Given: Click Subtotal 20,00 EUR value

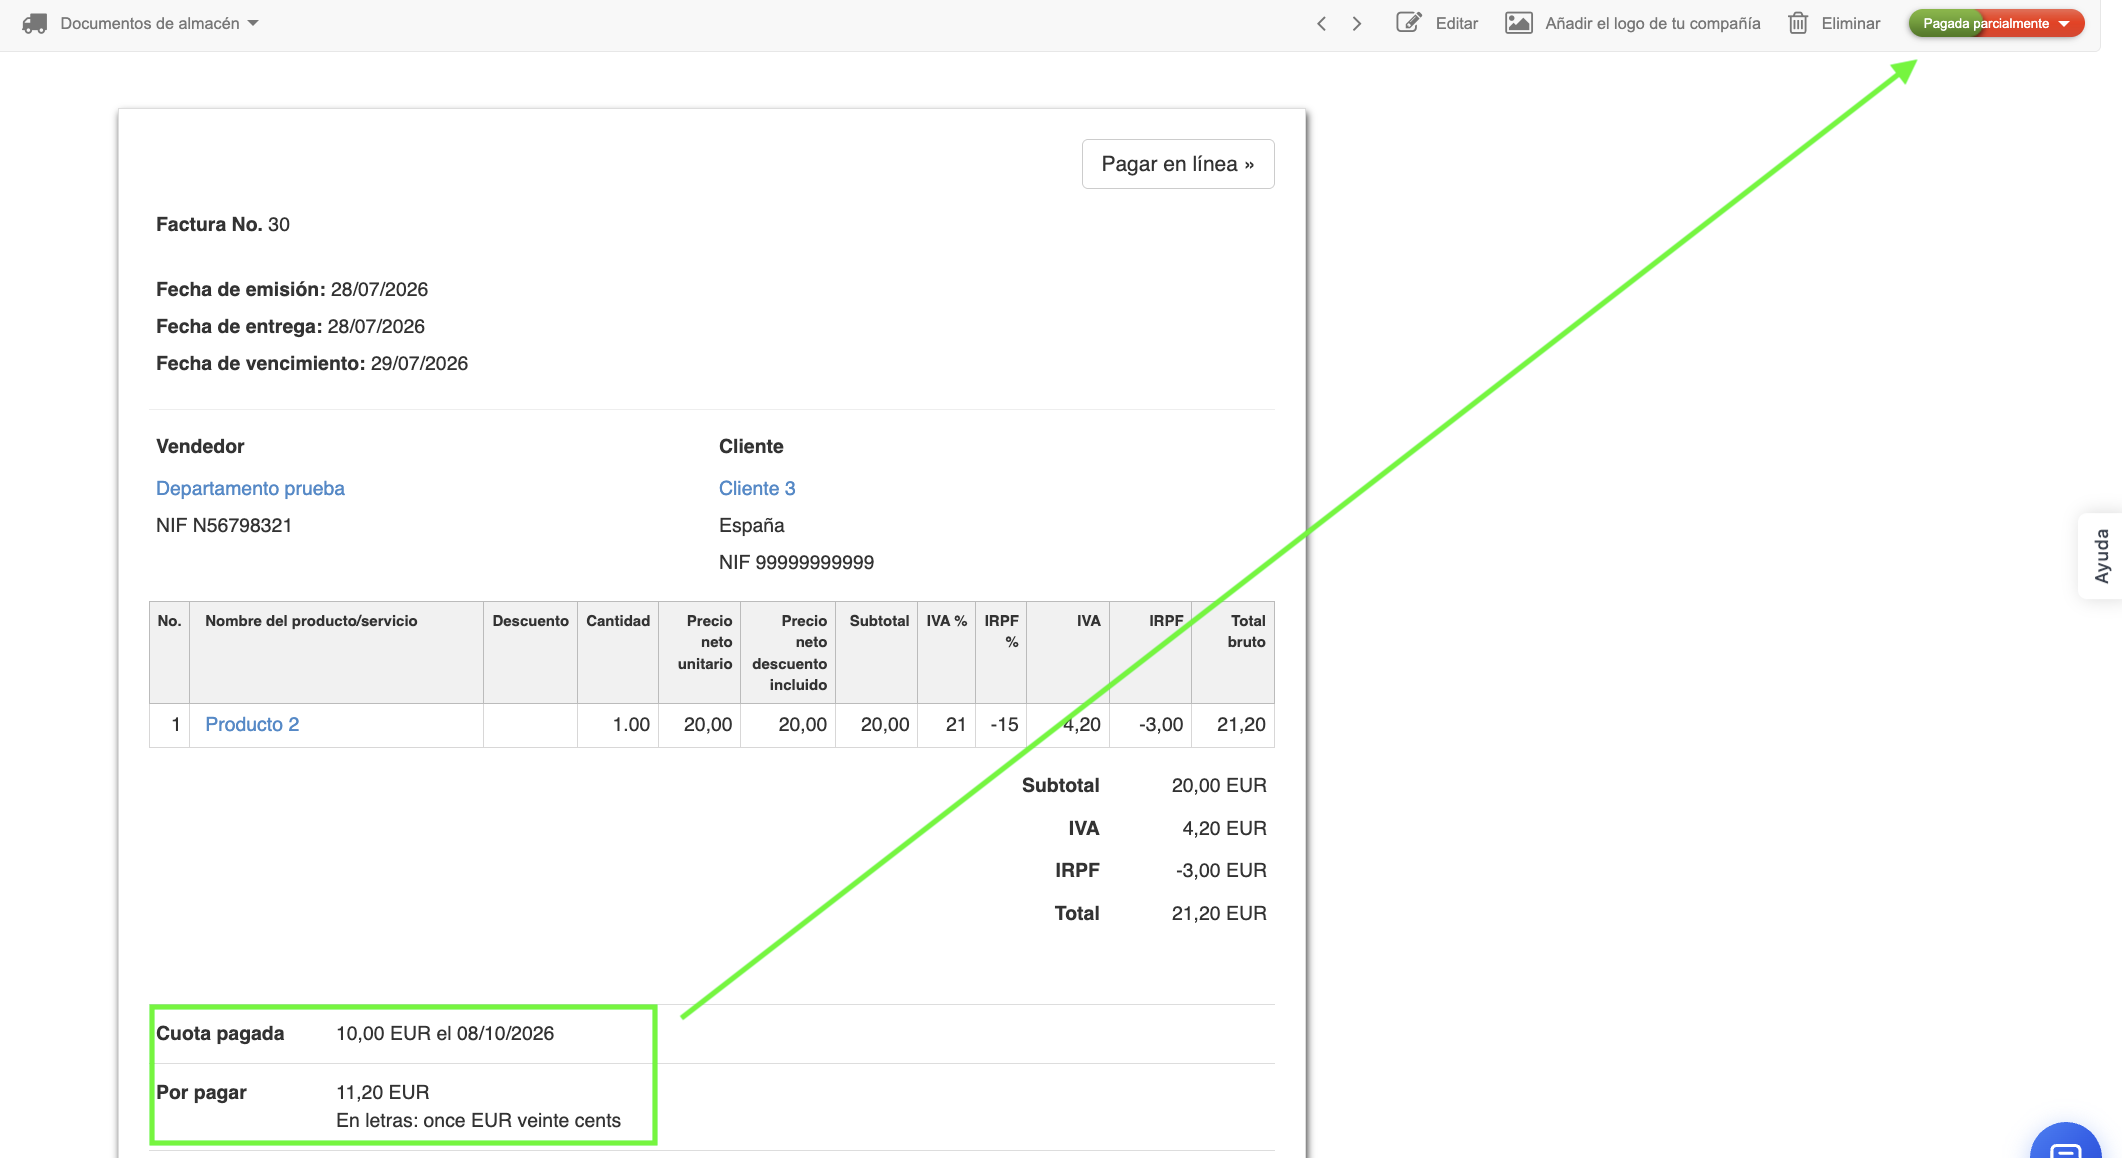Looking at the screenshot, I should [x=1219, y=785].
